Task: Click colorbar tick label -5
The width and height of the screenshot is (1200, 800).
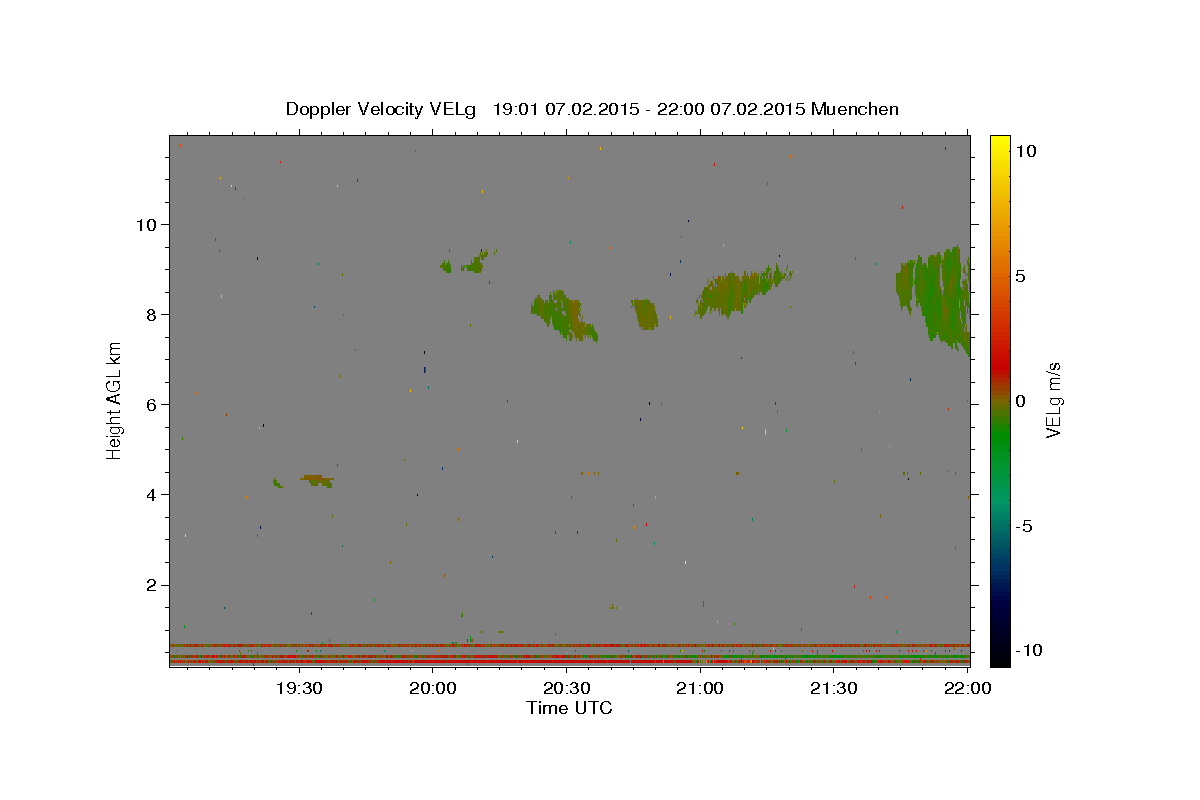Action: click(x=1024, y=526)
